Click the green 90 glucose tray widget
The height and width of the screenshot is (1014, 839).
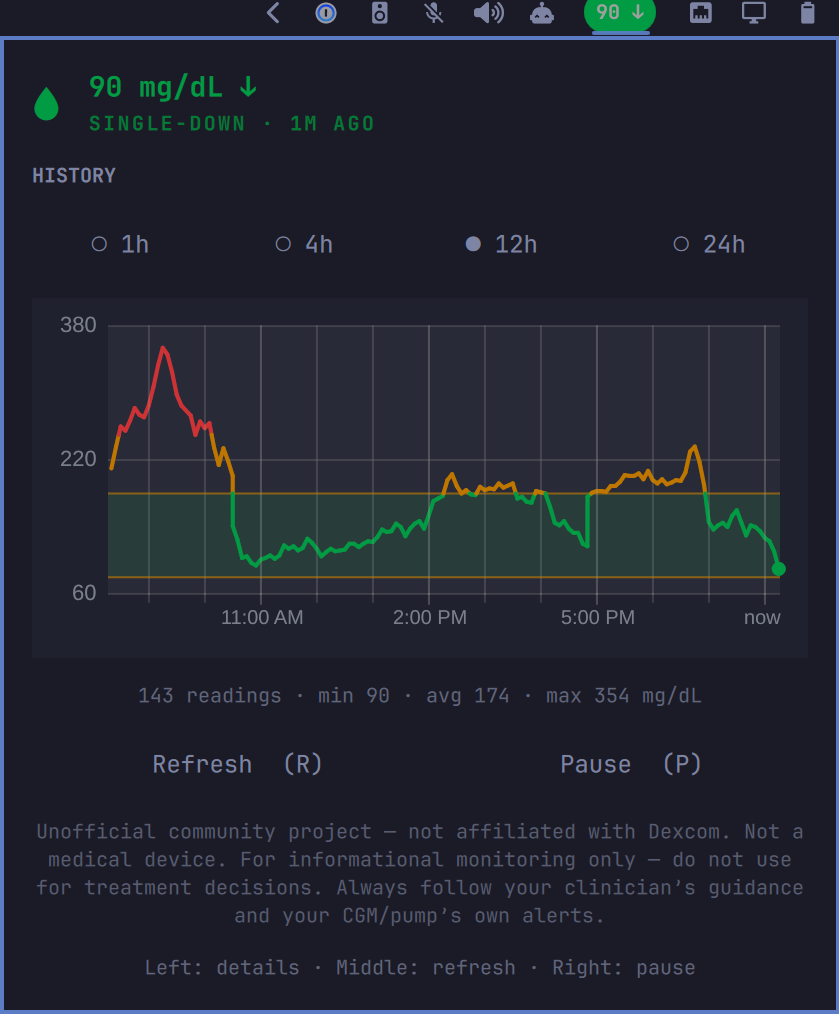(x=620, y=13)
